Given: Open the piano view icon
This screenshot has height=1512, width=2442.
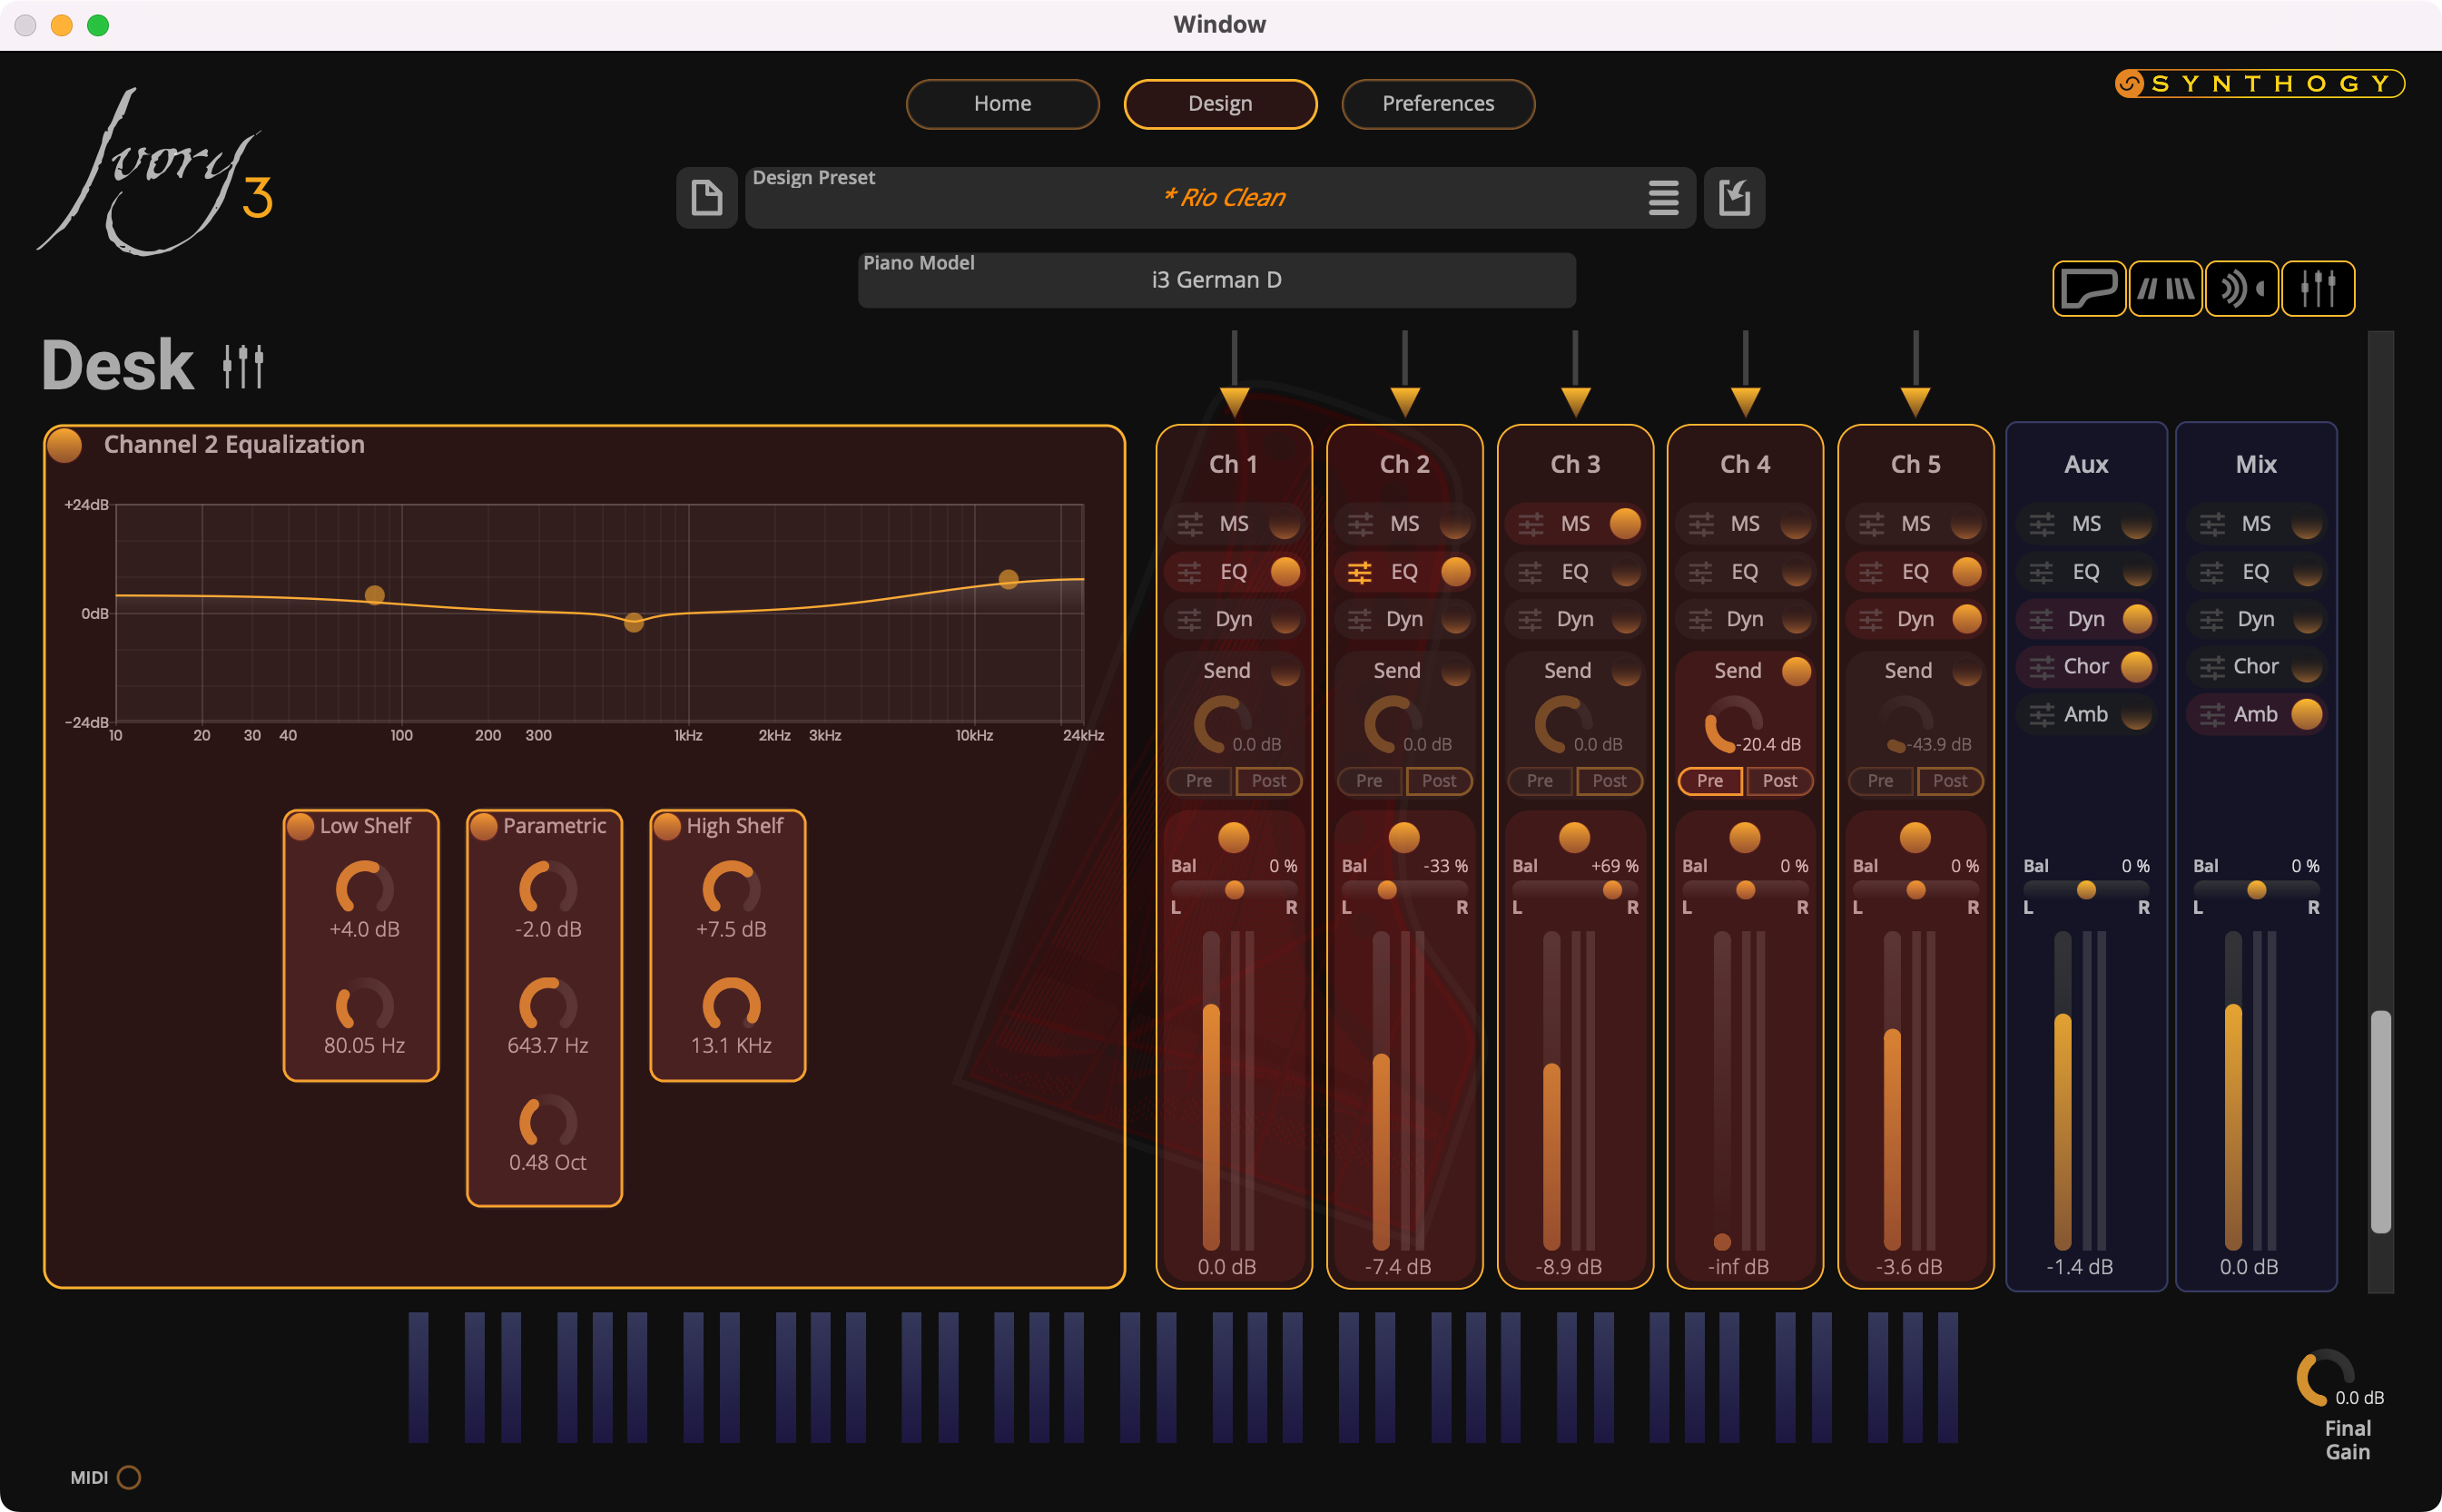Looking at the screenshot, I should 2089,289.
